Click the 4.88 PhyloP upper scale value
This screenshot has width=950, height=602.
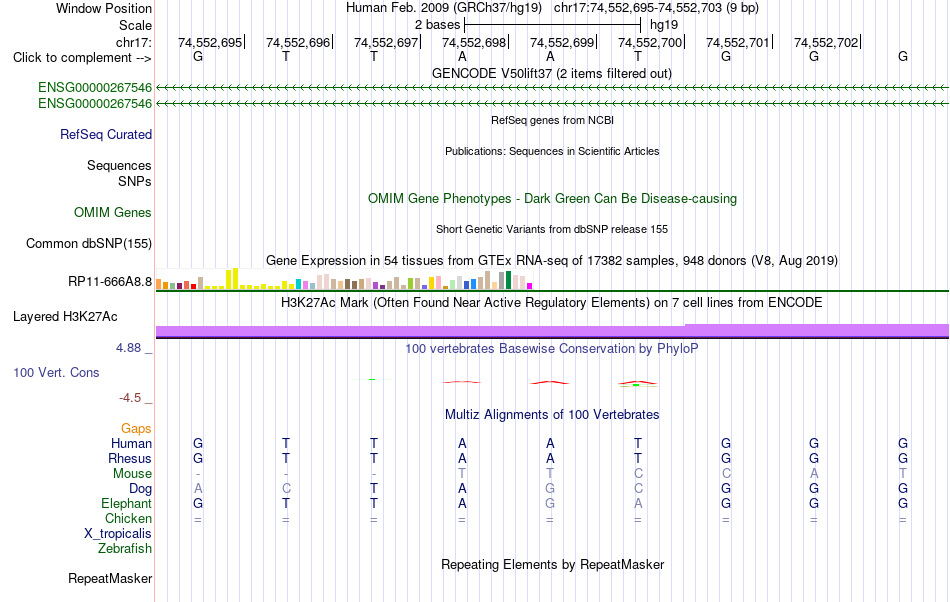pyautogui.click(x=128, y=348)
